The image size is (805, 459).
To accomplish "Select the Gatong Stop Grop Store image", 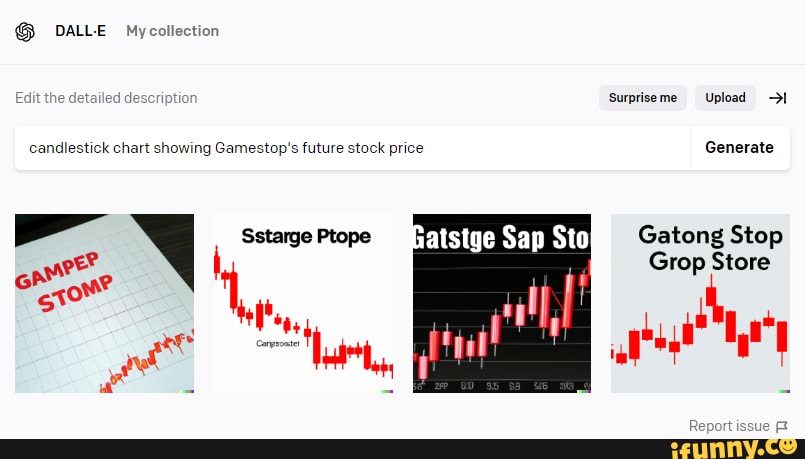I will click(700, 303).
